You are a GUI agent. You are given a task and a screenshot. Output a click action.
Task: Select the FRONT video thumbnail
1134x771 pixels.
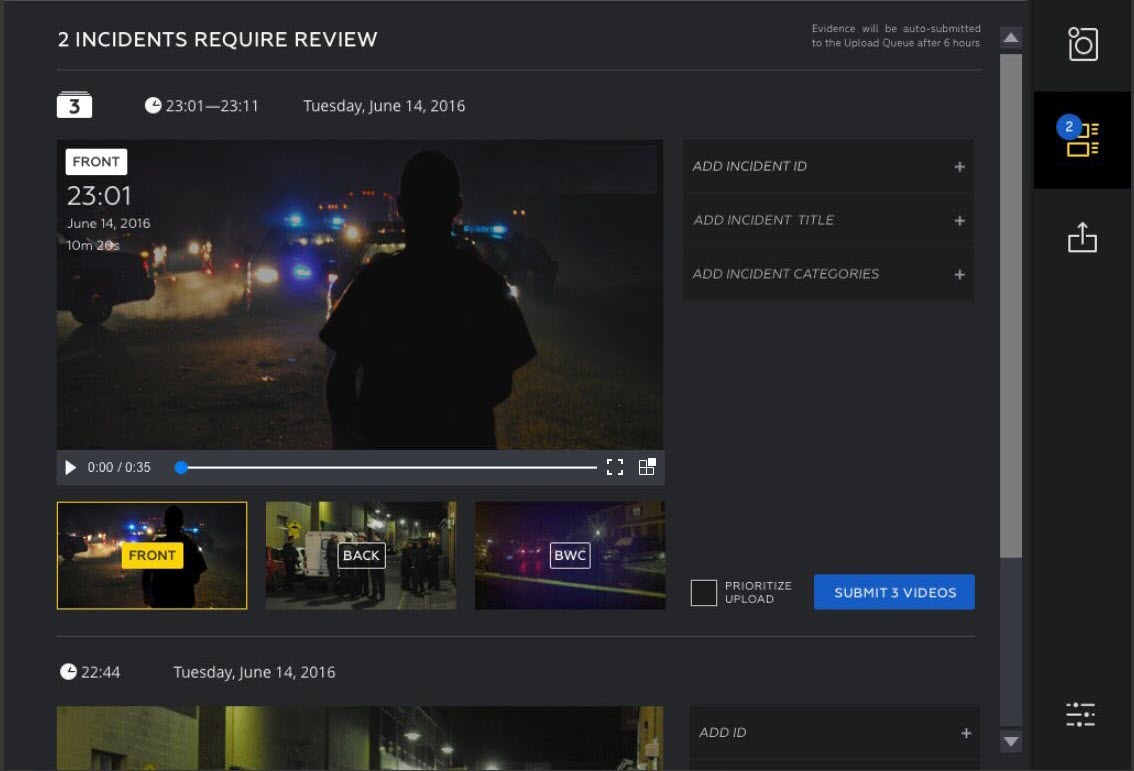click(x=152, y=555)
